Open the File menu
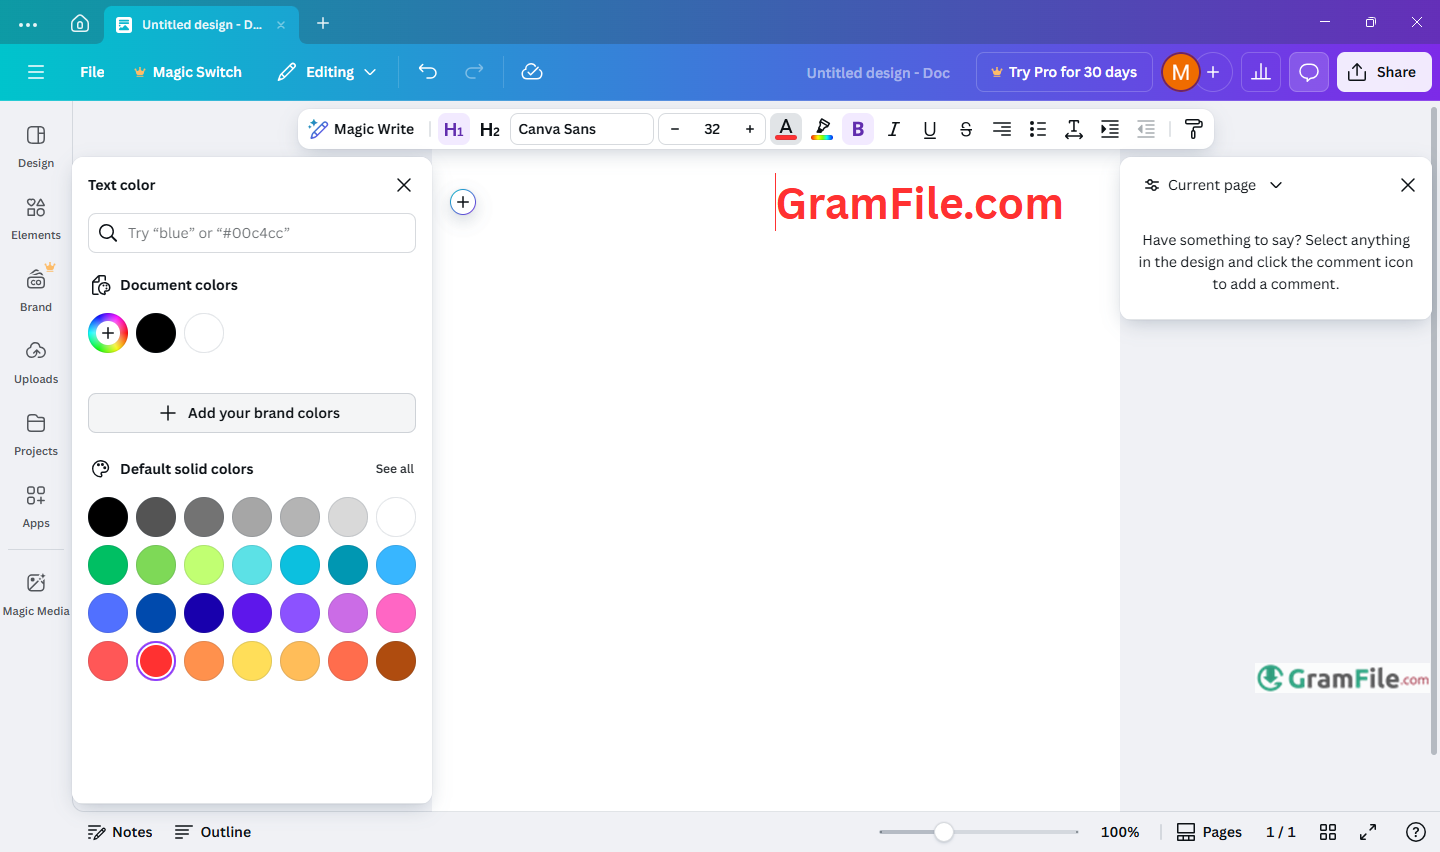This screenshot has height=852, width=1440. [x=92, y=72]
